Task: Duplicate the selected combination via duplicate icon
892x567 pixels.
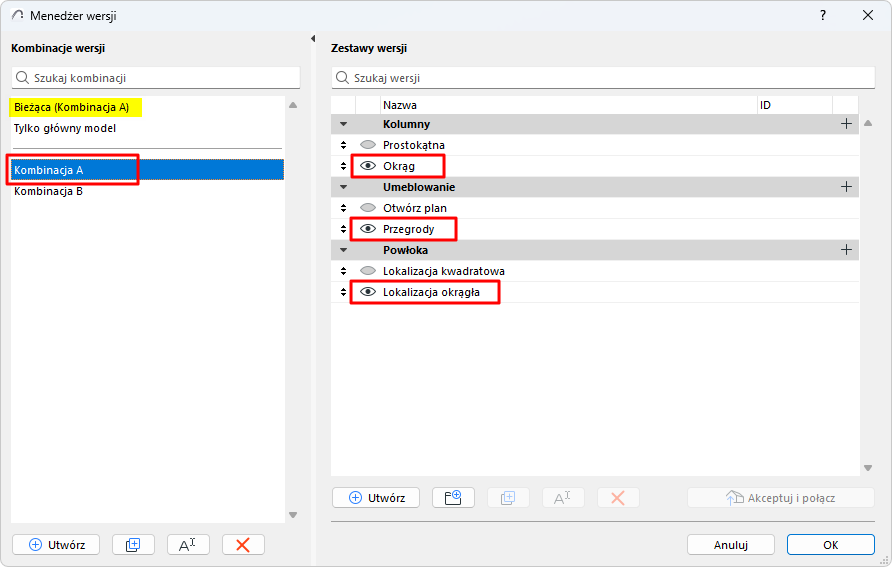Action: click(x=133, y=545)
